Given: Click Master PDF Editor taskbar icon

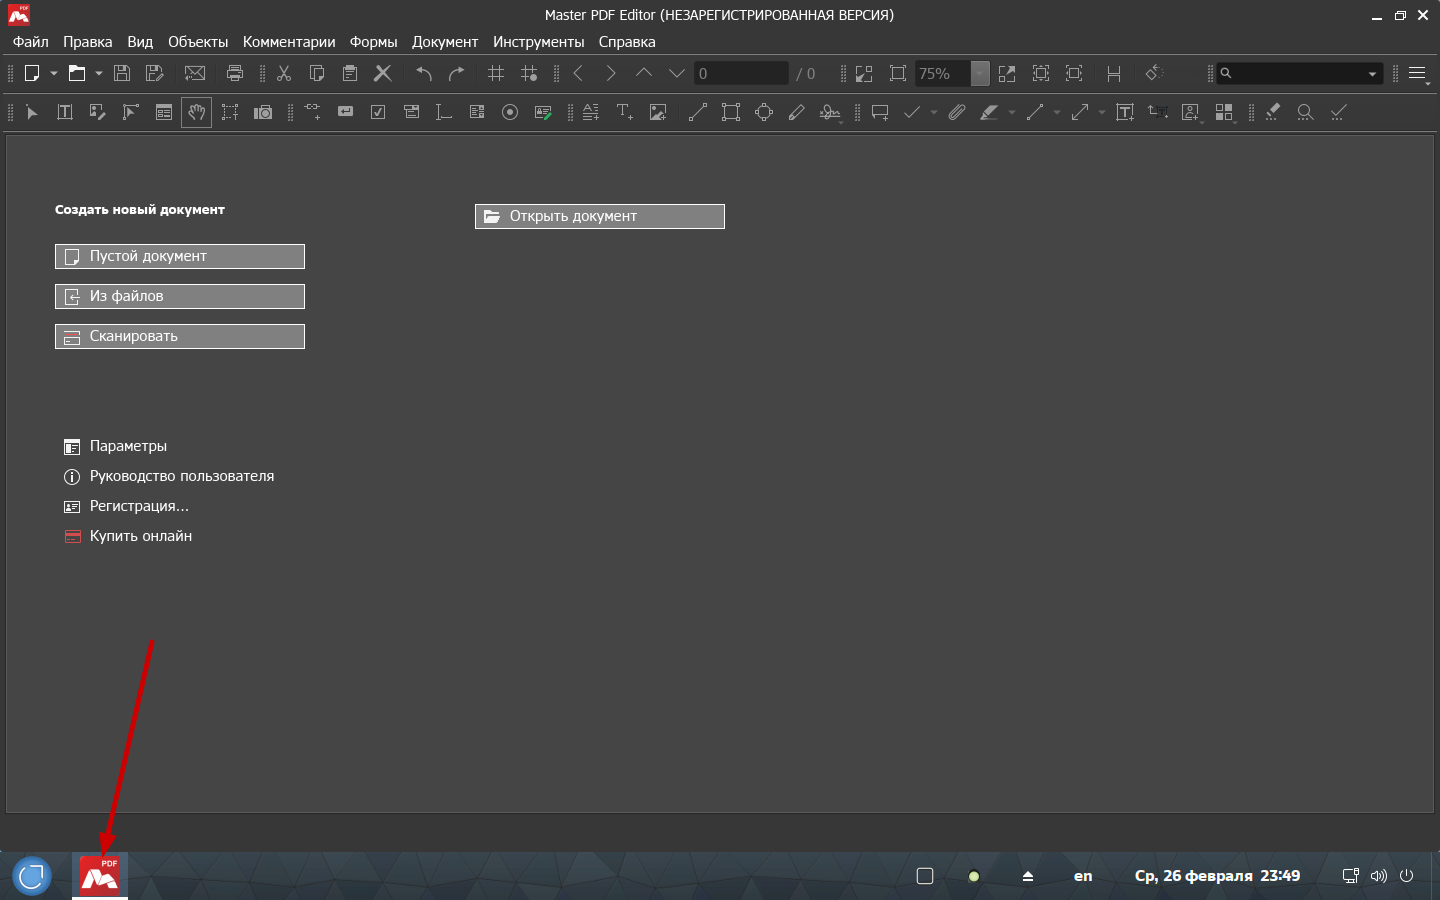Looking at the screenshot, I should coord(100,876).
